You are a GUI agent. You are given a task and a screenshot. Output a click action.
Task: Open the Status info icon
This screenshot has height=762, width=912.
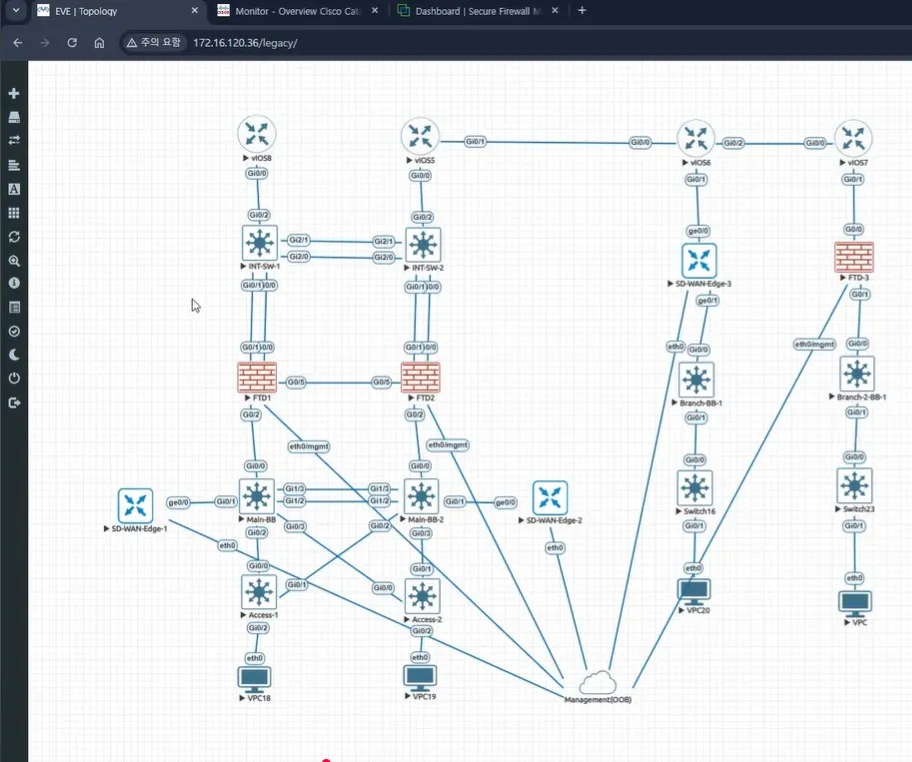tap(14, 283)
